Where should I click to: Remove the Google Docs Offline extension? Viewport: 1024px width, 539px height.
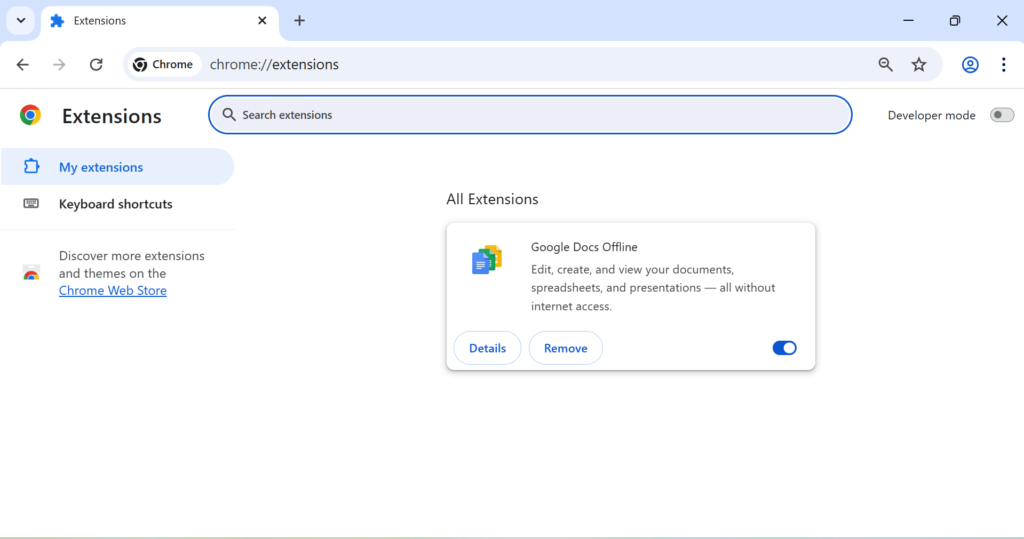566,348
